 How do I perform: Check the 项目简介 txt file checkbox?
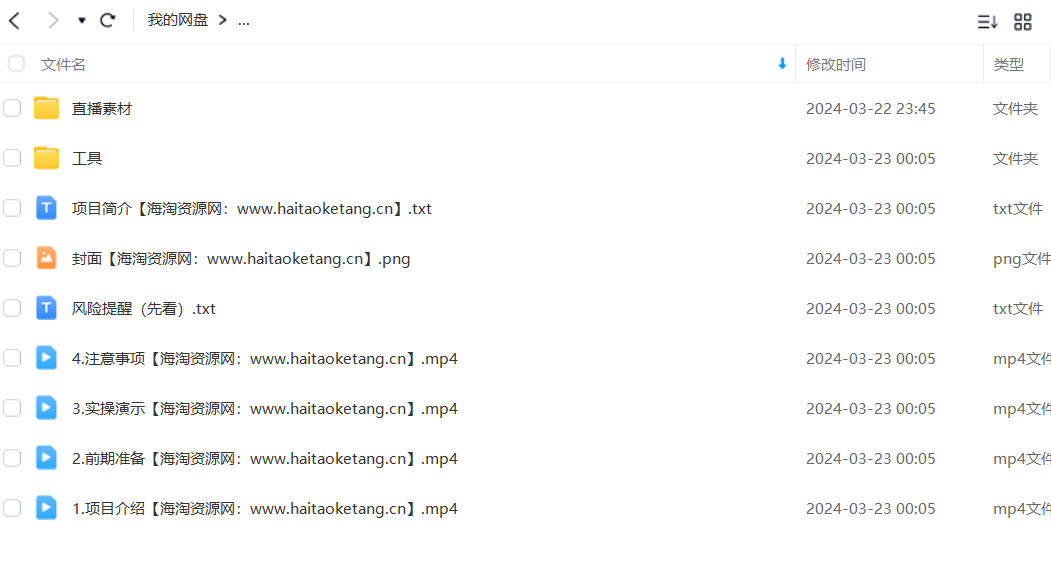coord(12,208)
